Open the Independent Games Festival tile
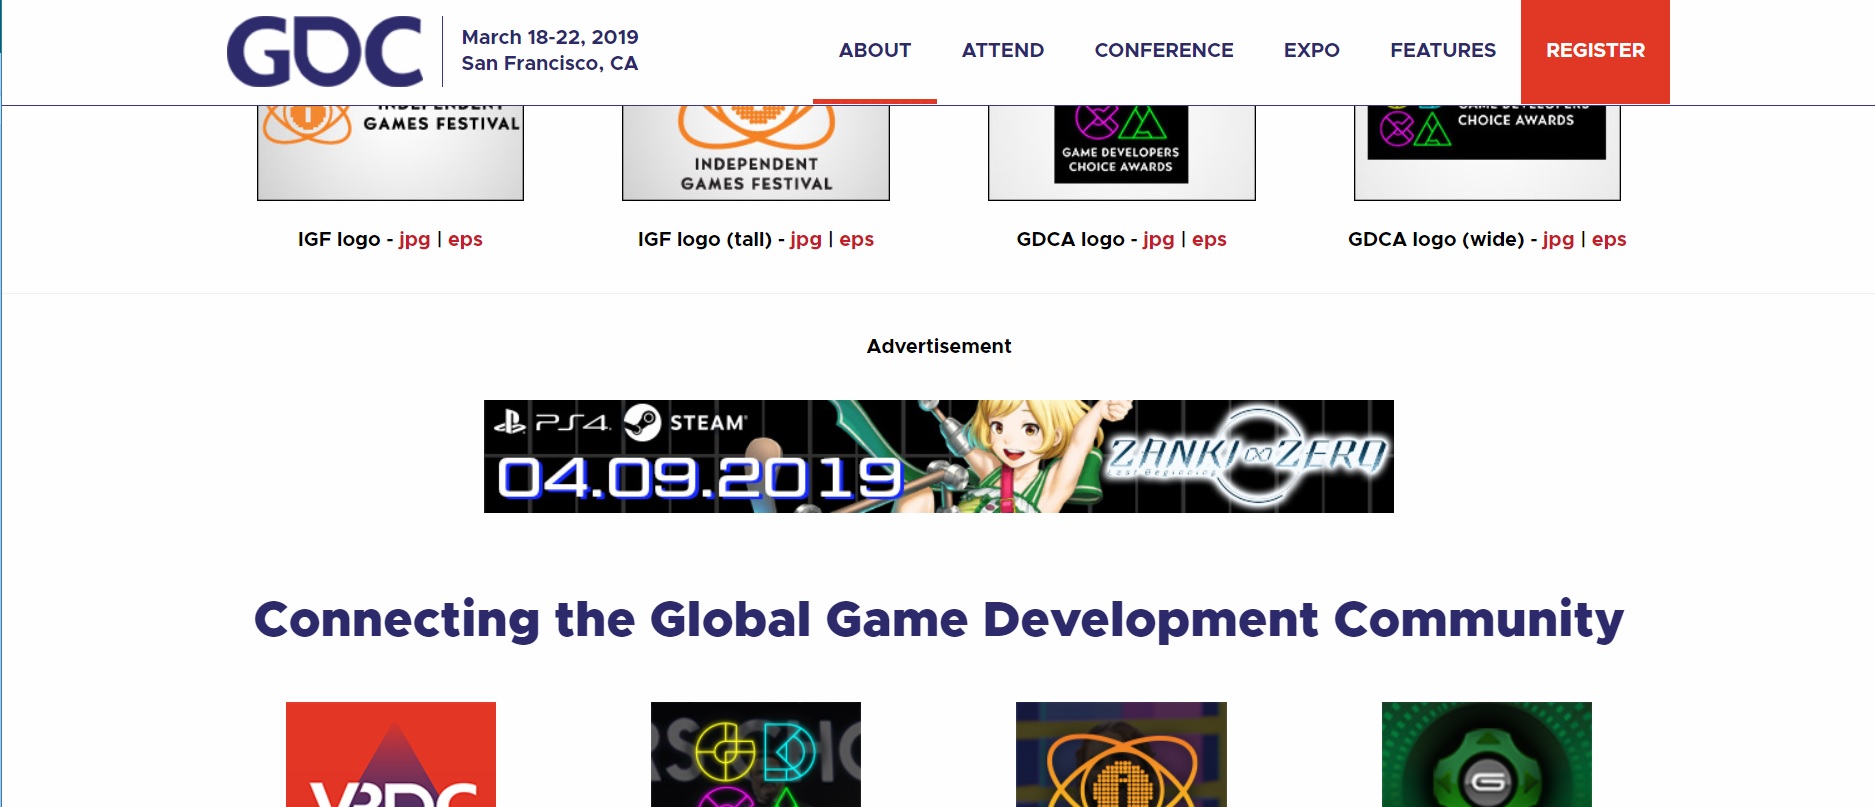This screenshot has height=807, width=1875. point(1121,754)
